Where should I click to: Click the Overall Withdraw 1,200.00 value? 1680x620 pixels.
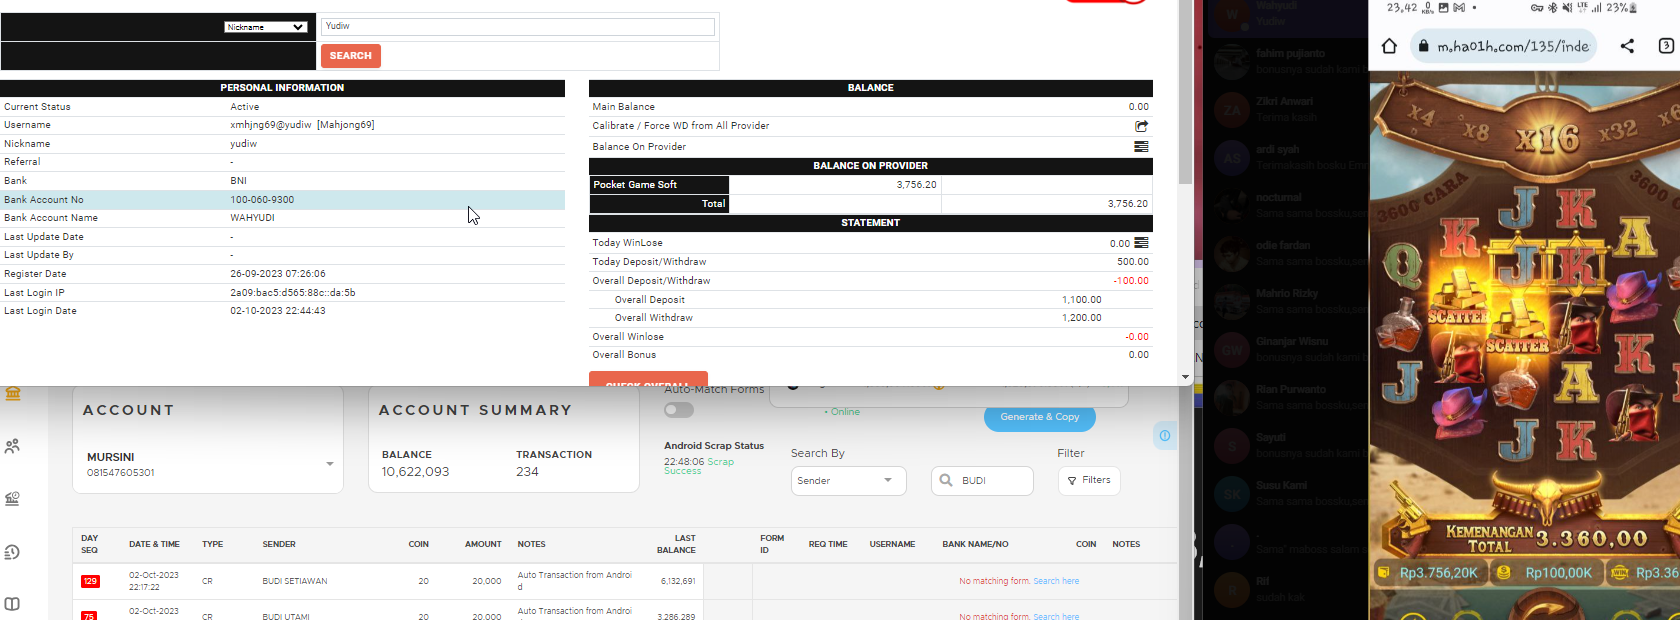tap(1081, 318)
